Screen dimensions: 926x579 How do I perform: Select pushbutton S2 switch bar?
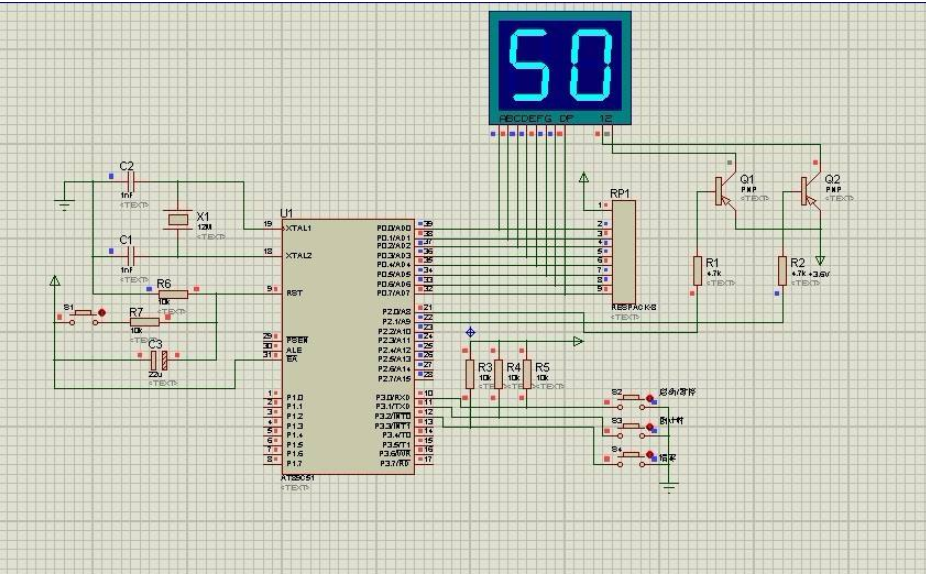[x=631, y=398]
